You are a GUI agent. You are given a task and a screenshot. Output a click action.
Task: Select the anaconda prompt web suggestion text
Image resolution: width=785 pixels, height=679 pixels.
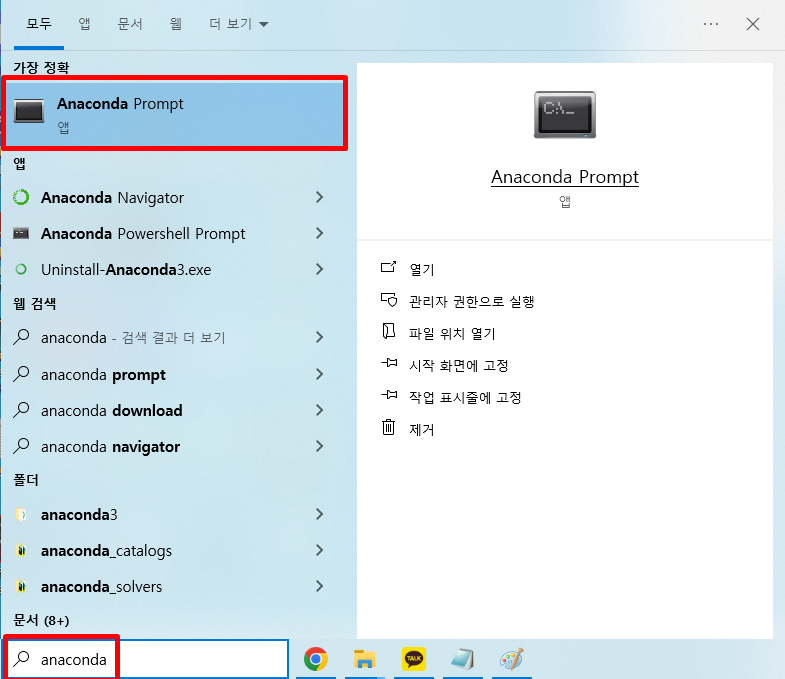coord(103,375)
